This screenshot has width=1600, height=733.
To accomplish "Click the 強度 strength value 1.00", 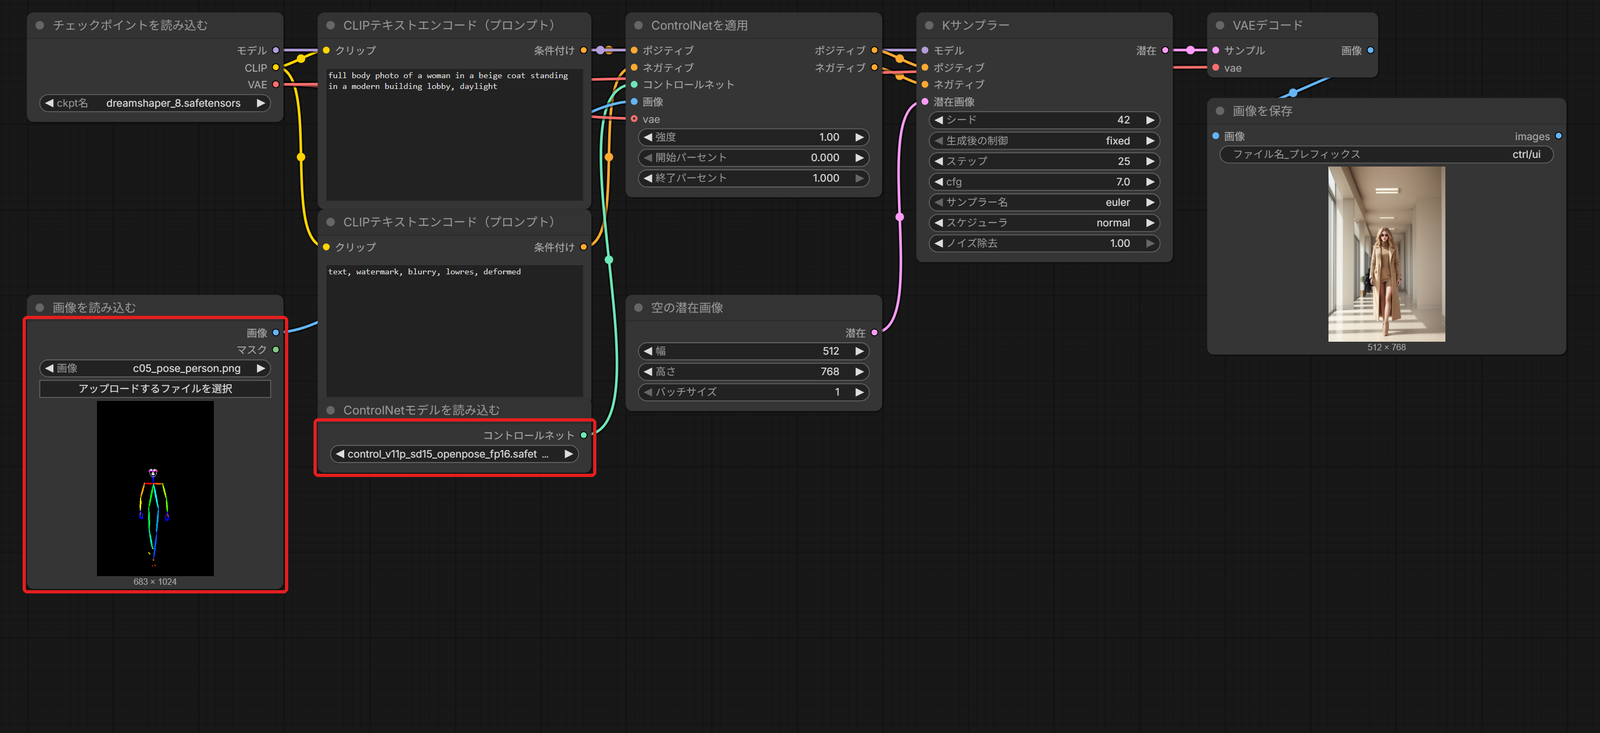I will tap(829, 137).
